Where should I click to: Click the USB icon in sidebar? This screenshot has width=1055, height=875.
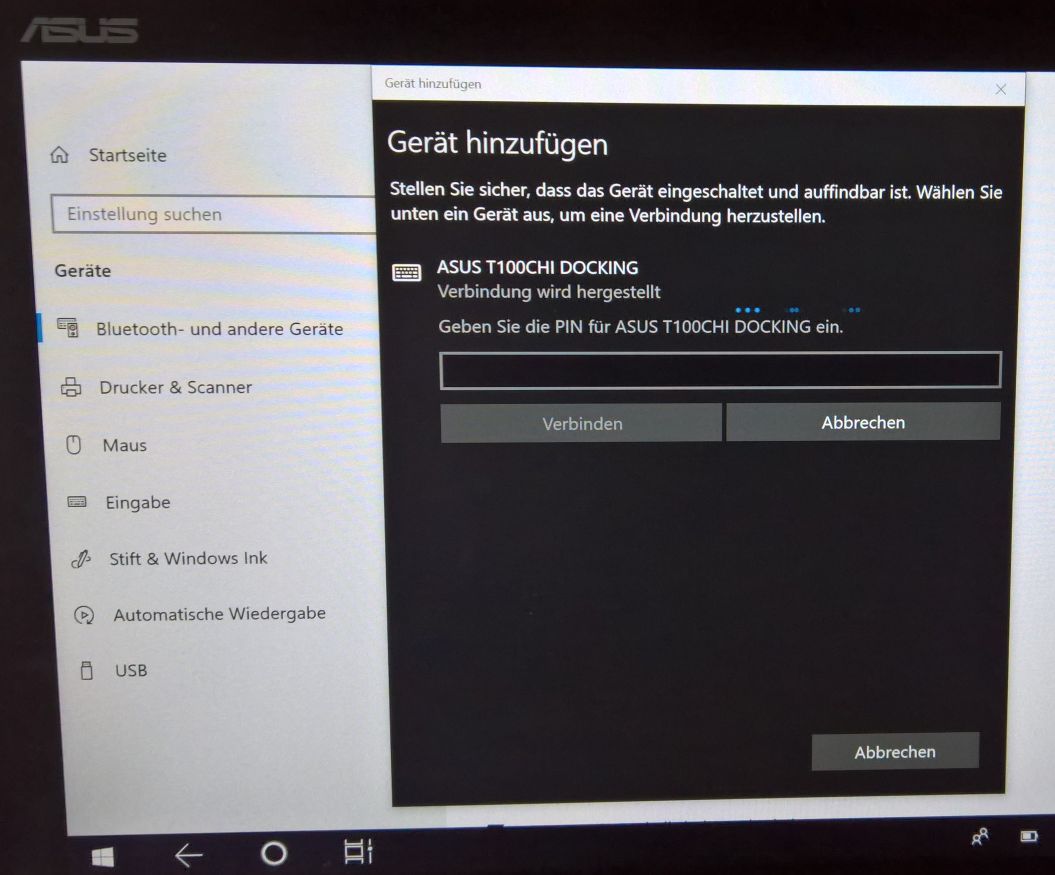(87, 670)
